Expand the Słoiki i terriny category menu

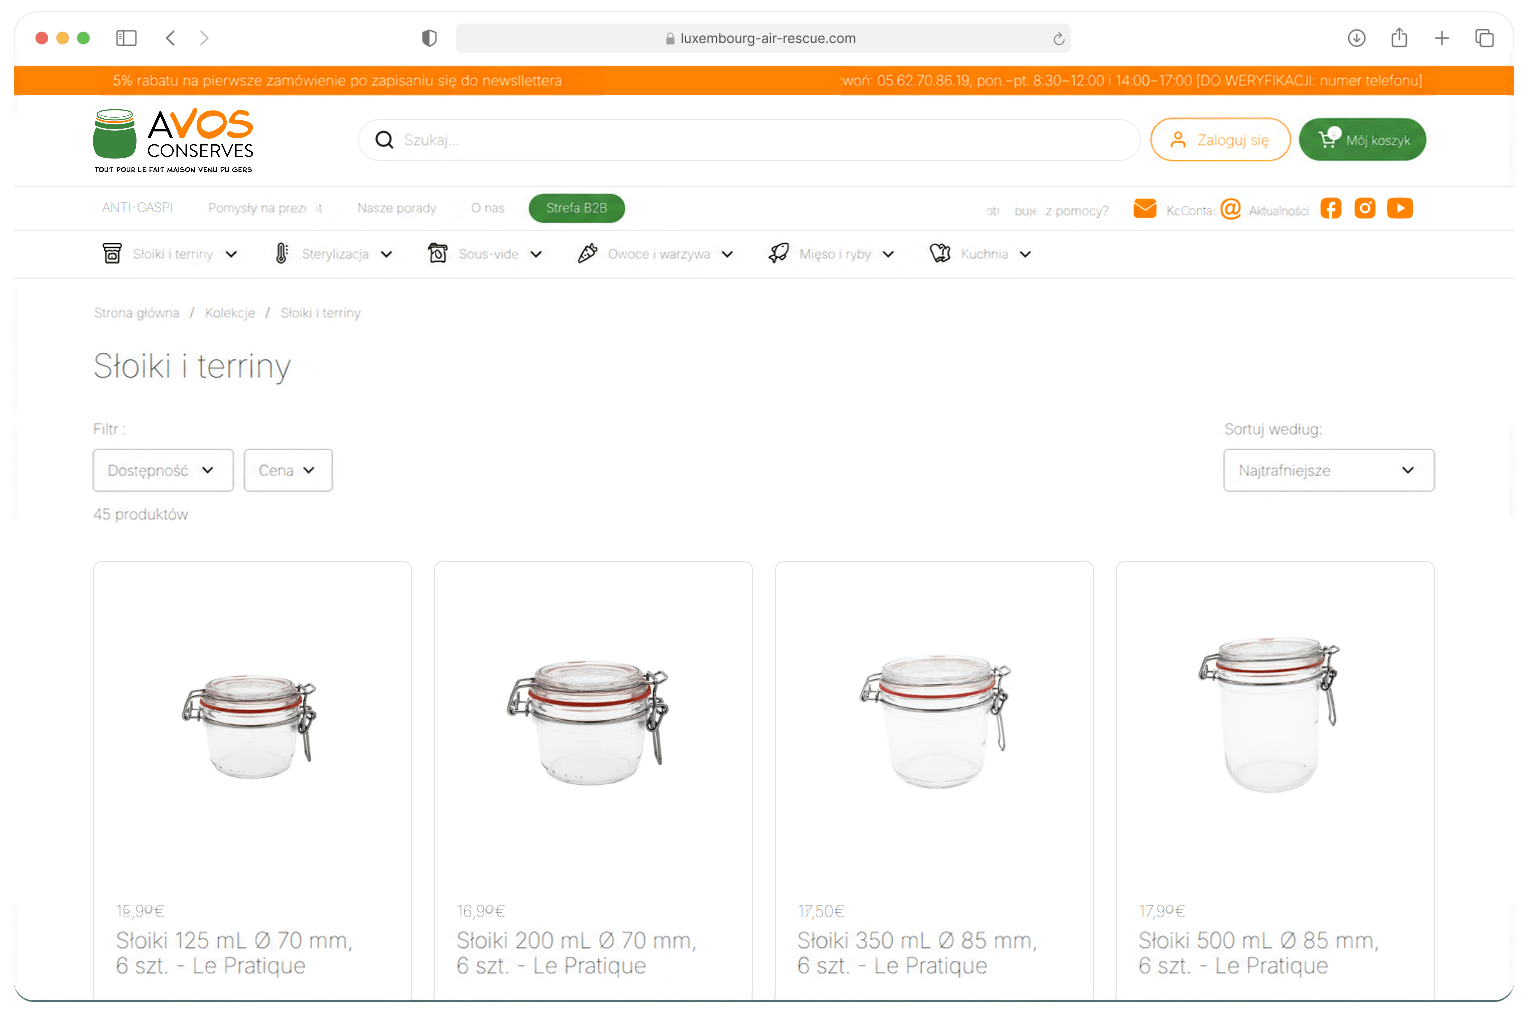(170, 254)
